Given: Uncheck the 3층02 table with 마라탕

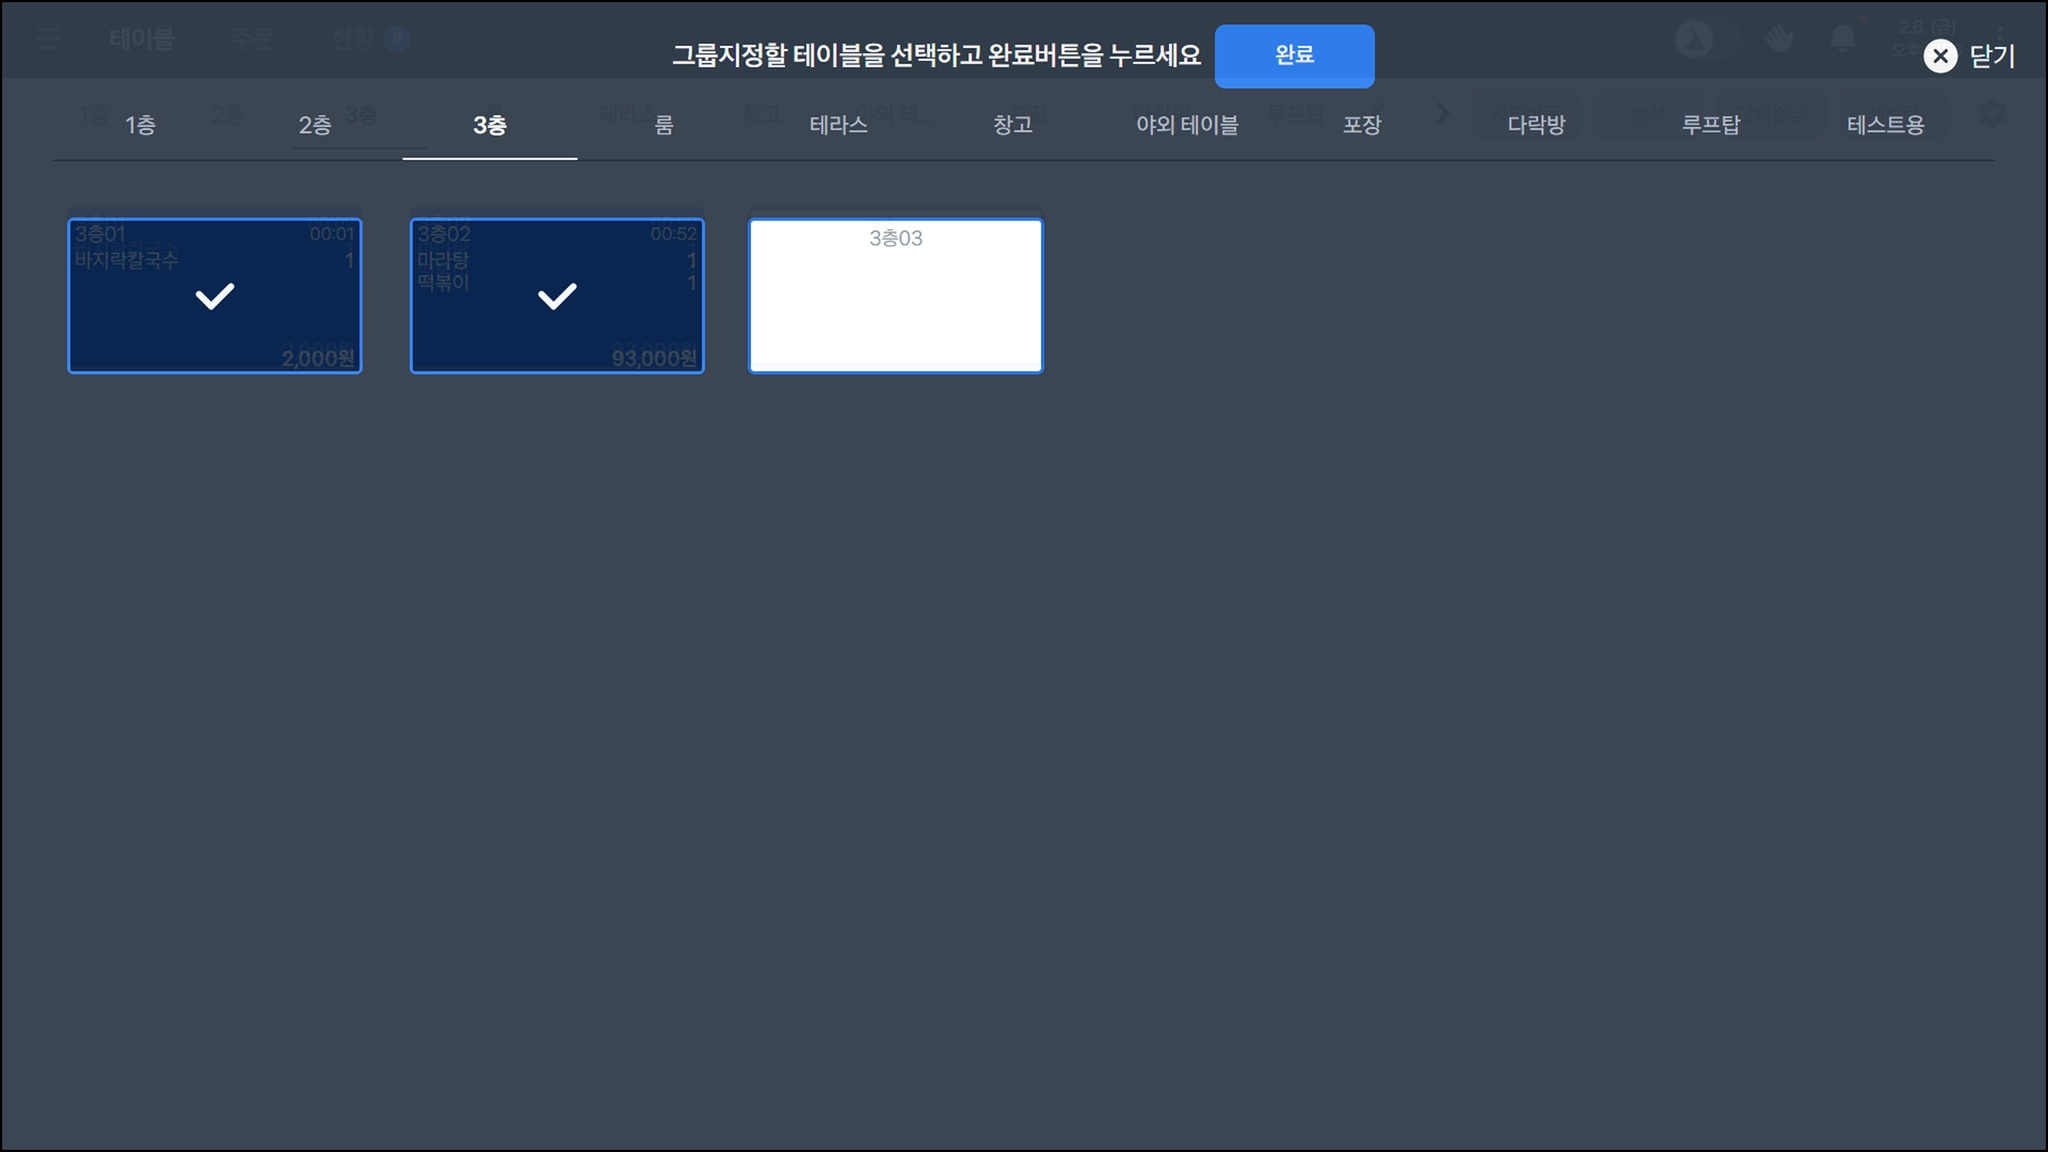Looking at the screenshot, I should 556,296.
